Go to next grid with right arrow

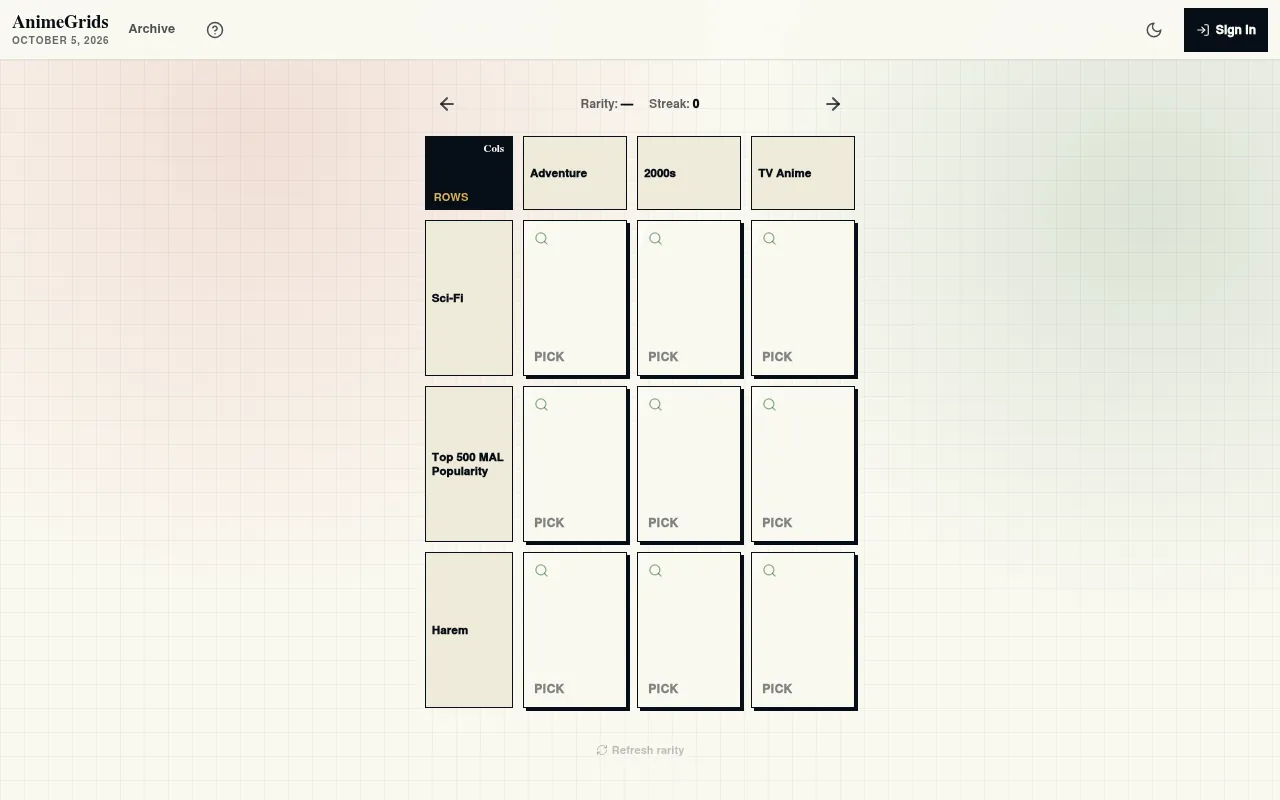click(833, 104)
